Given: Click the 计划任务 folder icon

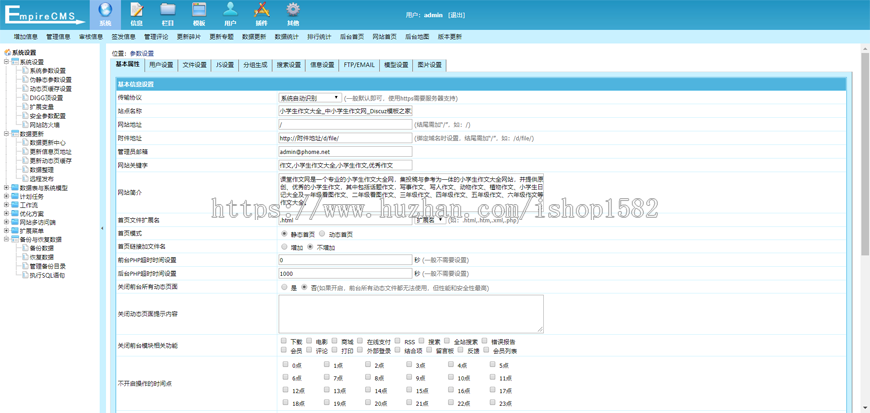Looking at the screenshot, I should point(15,197).
